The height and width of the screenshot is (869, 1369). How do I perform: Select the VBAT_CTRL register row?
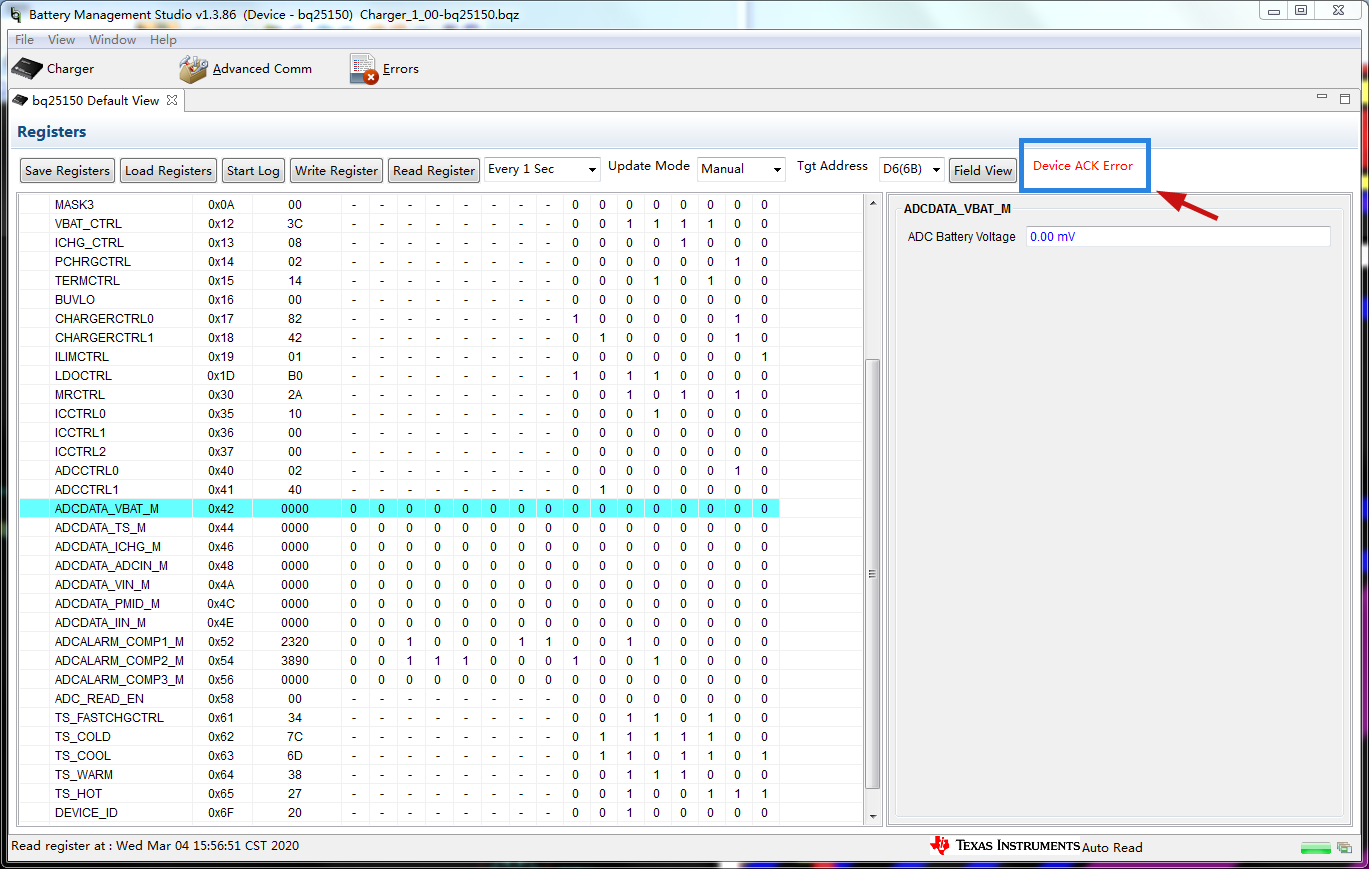tap(399, 223)
